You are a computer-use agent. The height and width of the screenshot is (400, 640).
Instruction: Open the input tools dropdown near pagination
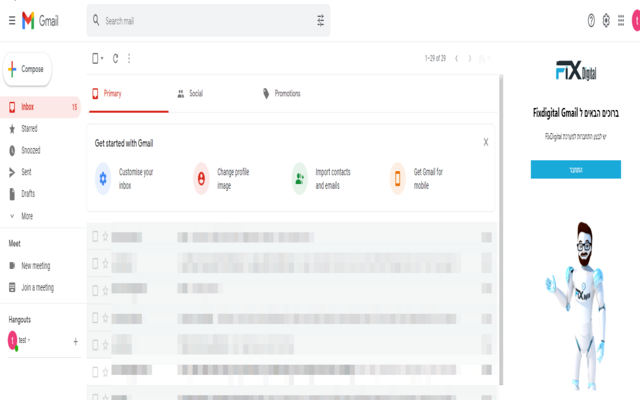(x=485, y=59)
